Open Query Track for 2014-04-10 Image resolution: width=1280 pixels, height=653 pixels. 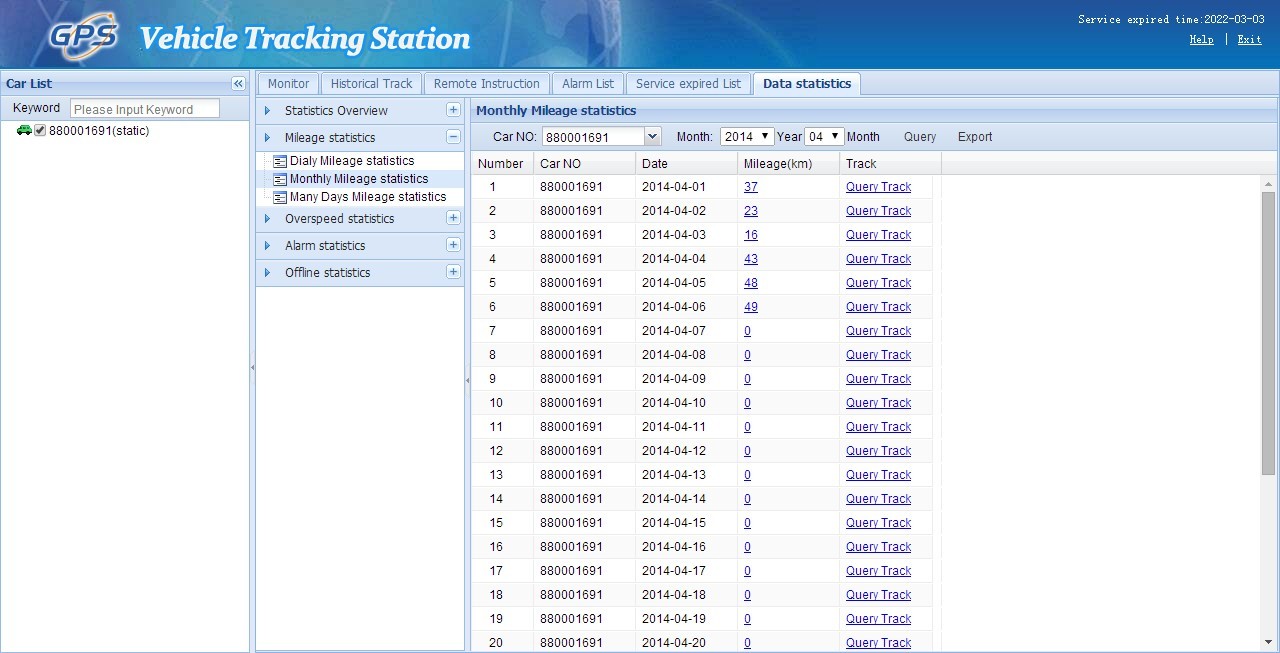click(878, 403)
